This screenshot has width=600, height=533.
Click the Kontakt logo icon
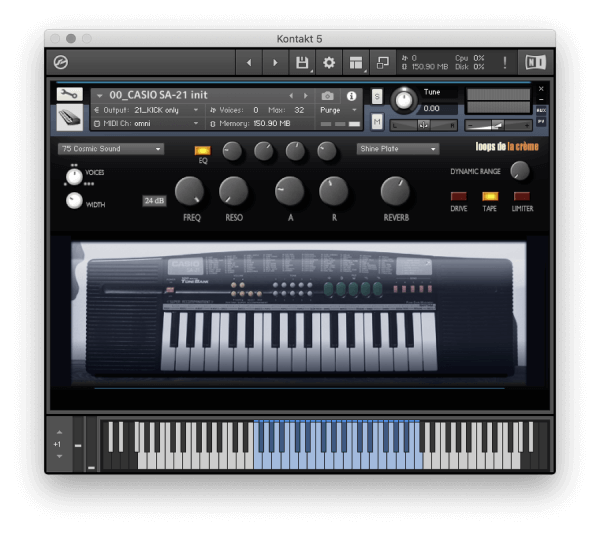tap(62, 62)
